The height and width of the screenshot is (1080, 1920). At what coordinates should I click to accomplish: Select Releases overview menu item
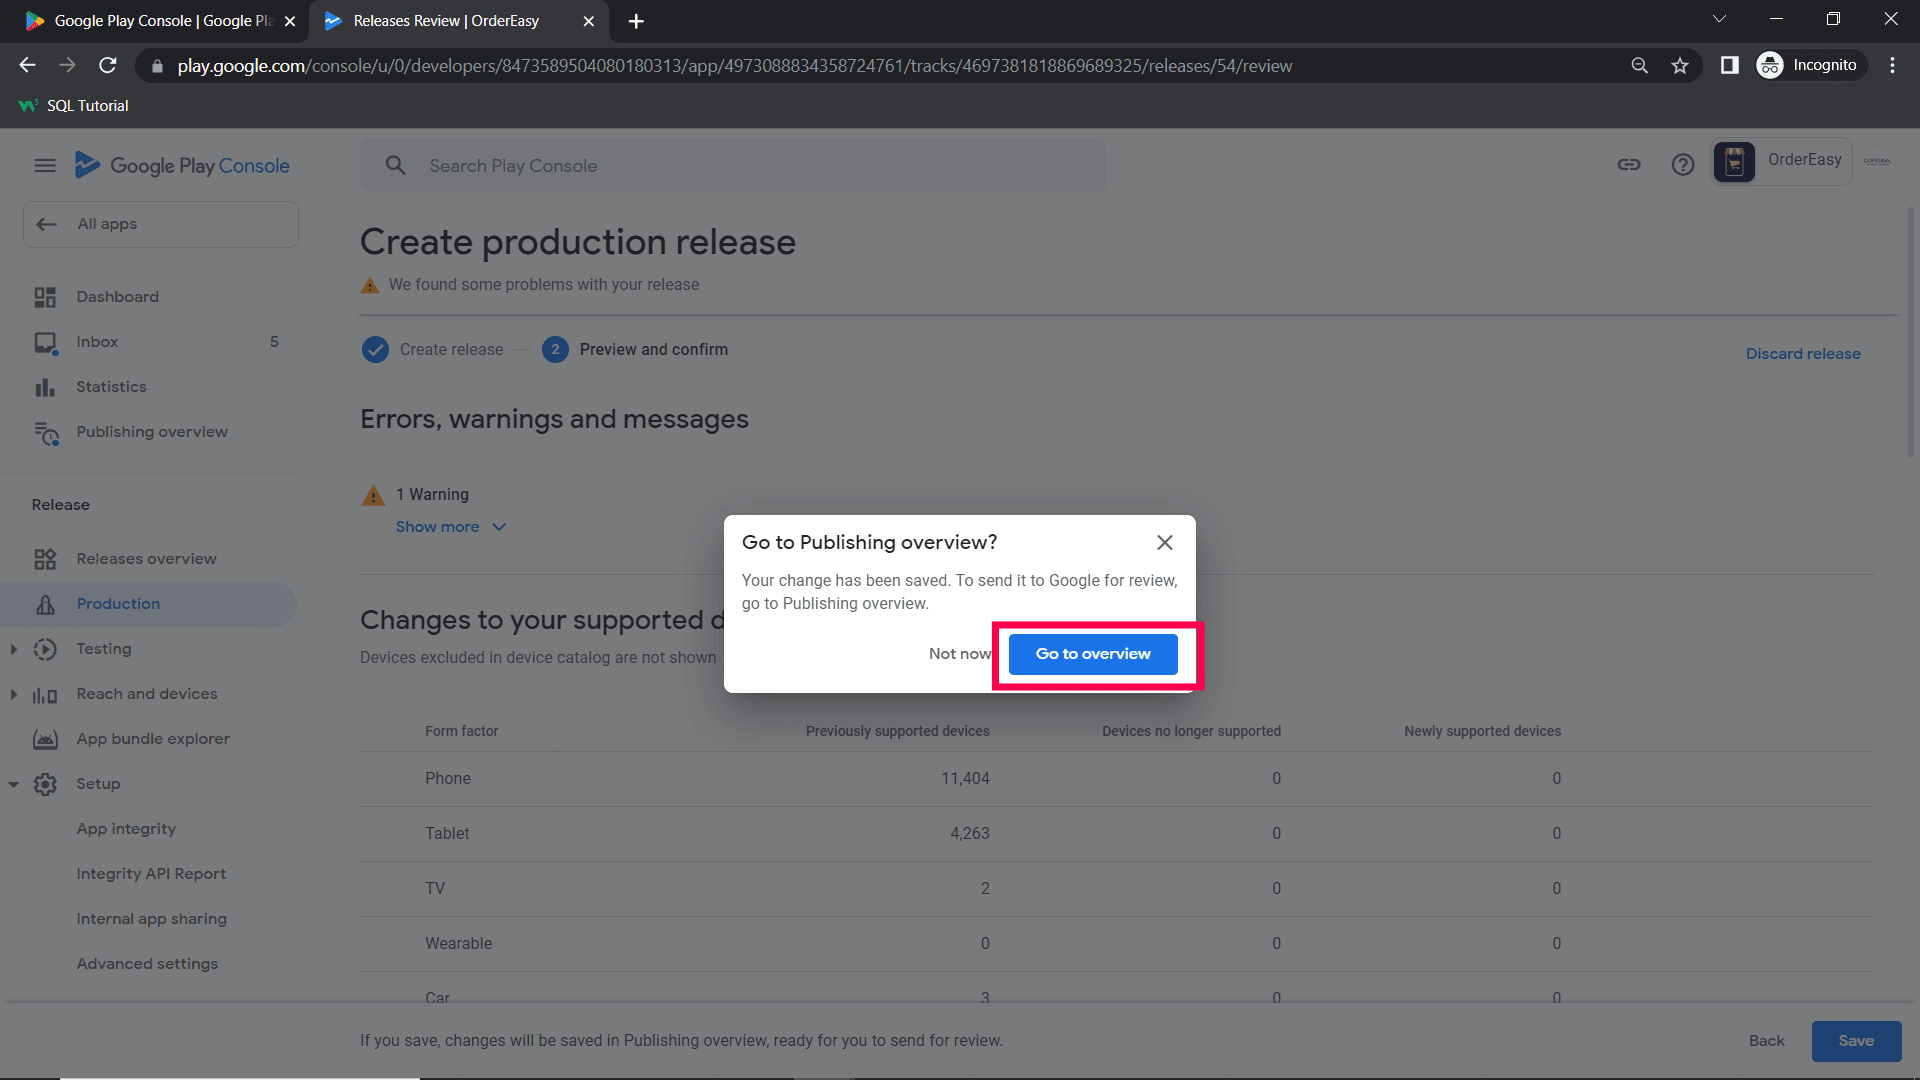point(146,559)
